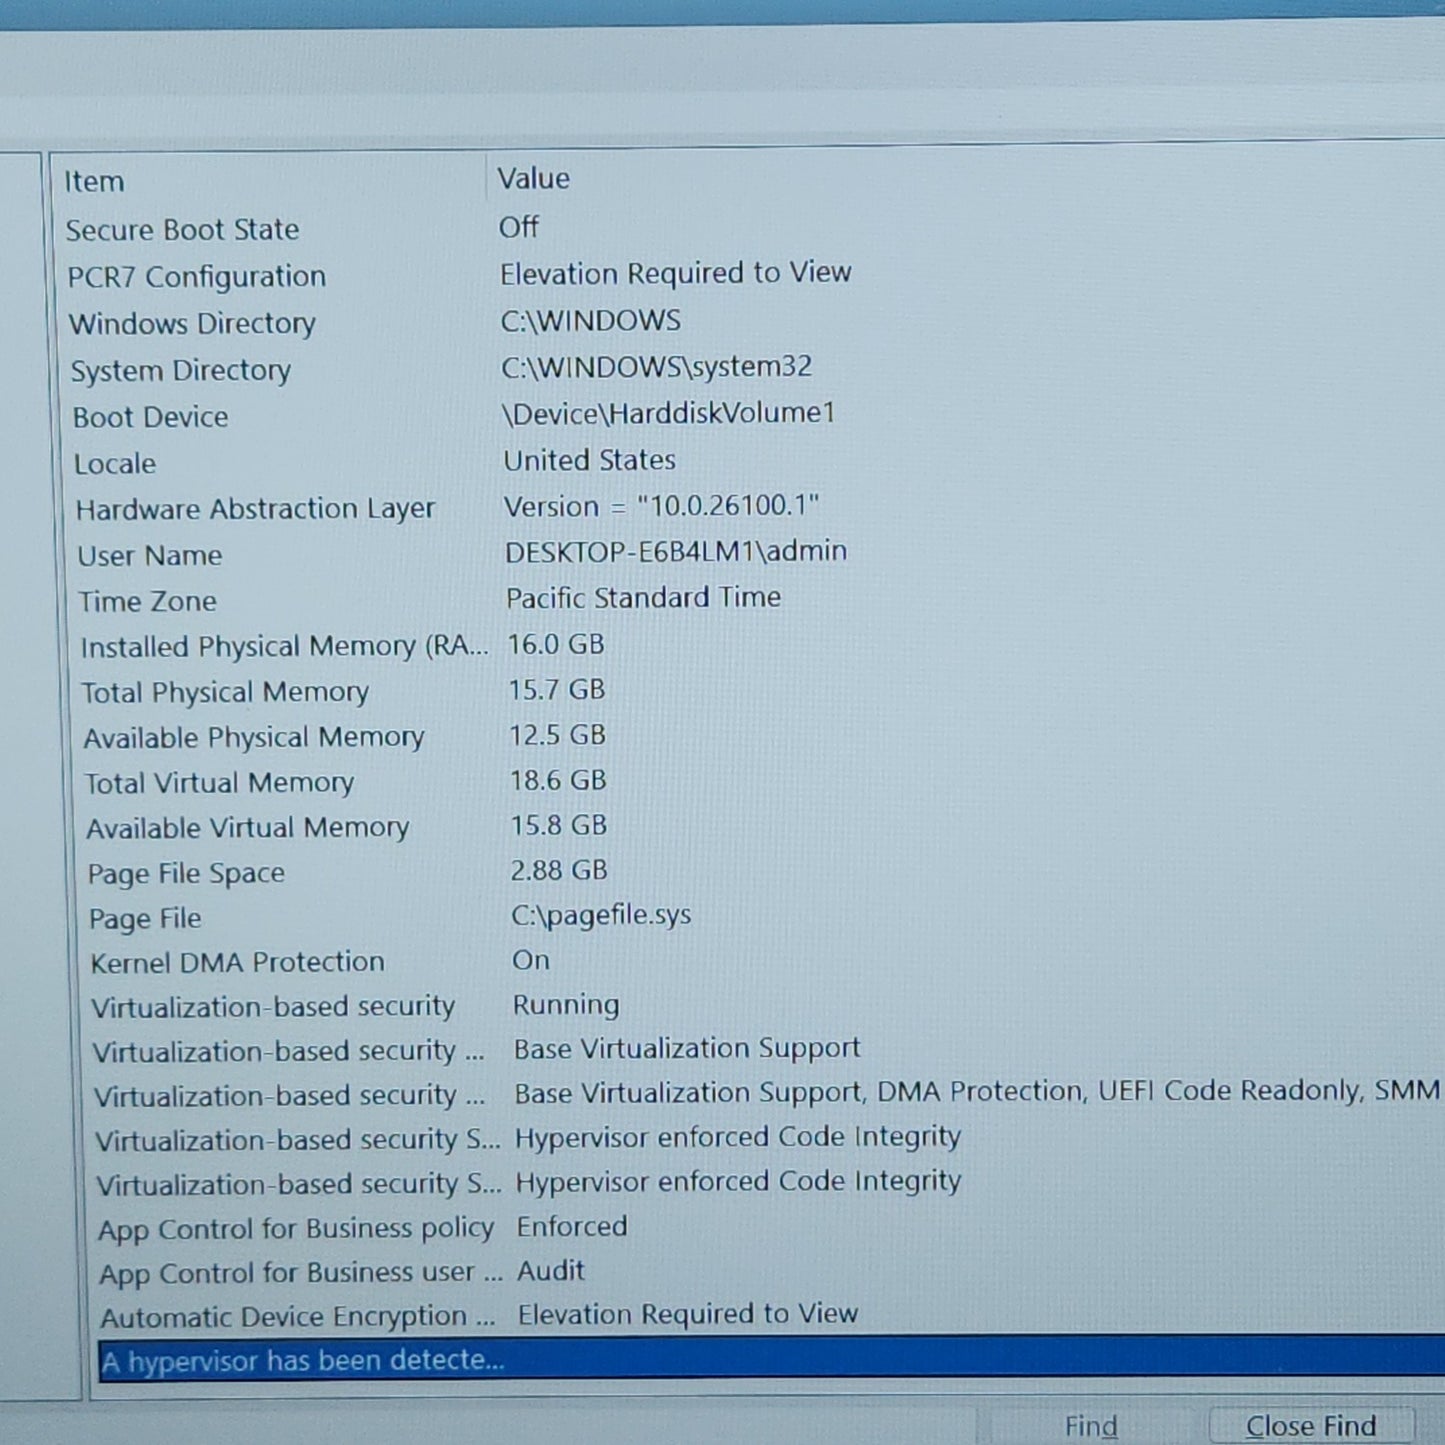Image resolution: width=1445 pixels, height=1445 pixels.
Task: Select the PCR7 Configuration entry
Action: tap(197, 277)
